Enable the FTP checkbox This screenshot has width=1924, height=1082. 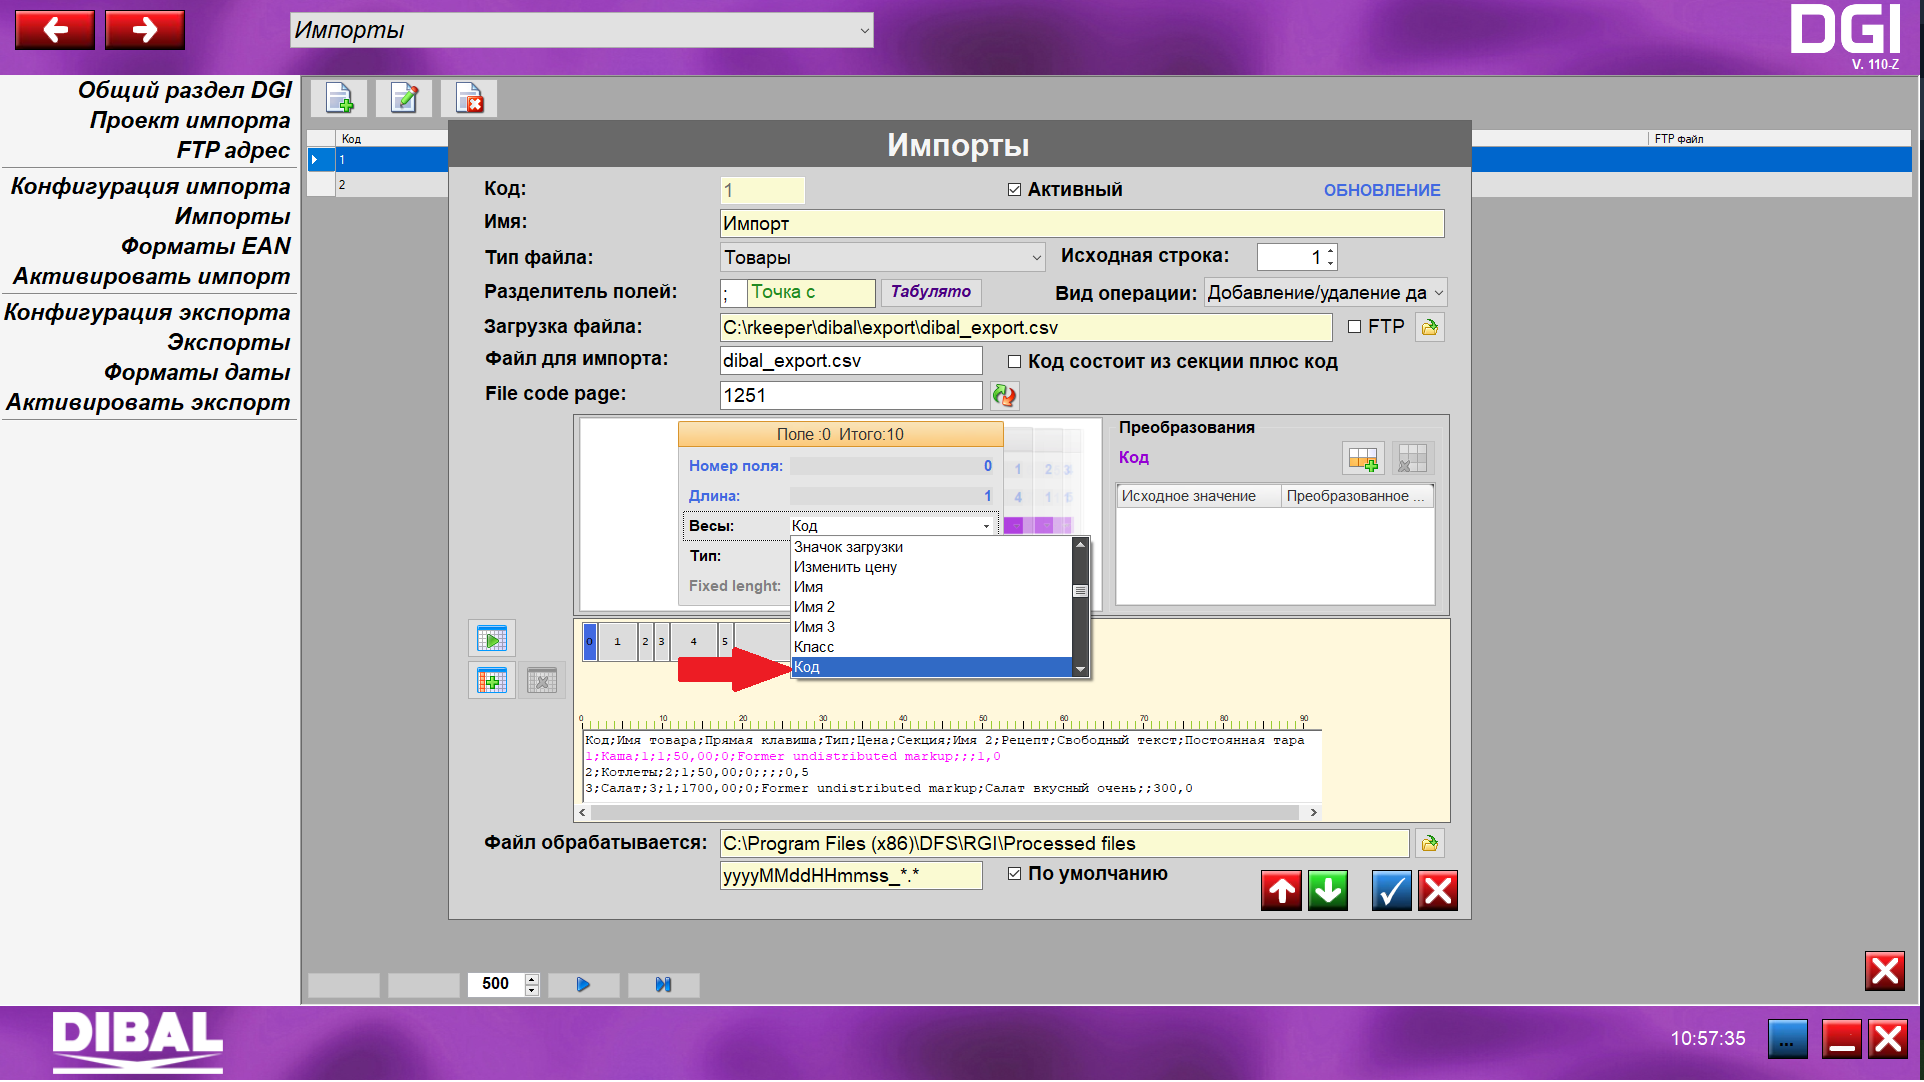coord(1355,327)
